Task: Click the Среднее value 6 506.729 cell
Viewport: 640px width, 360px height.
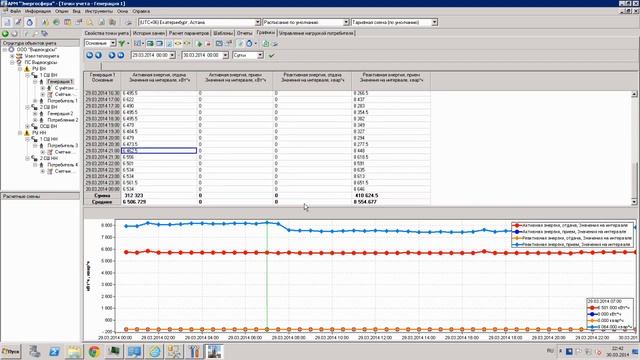Action: coord(159,202)
